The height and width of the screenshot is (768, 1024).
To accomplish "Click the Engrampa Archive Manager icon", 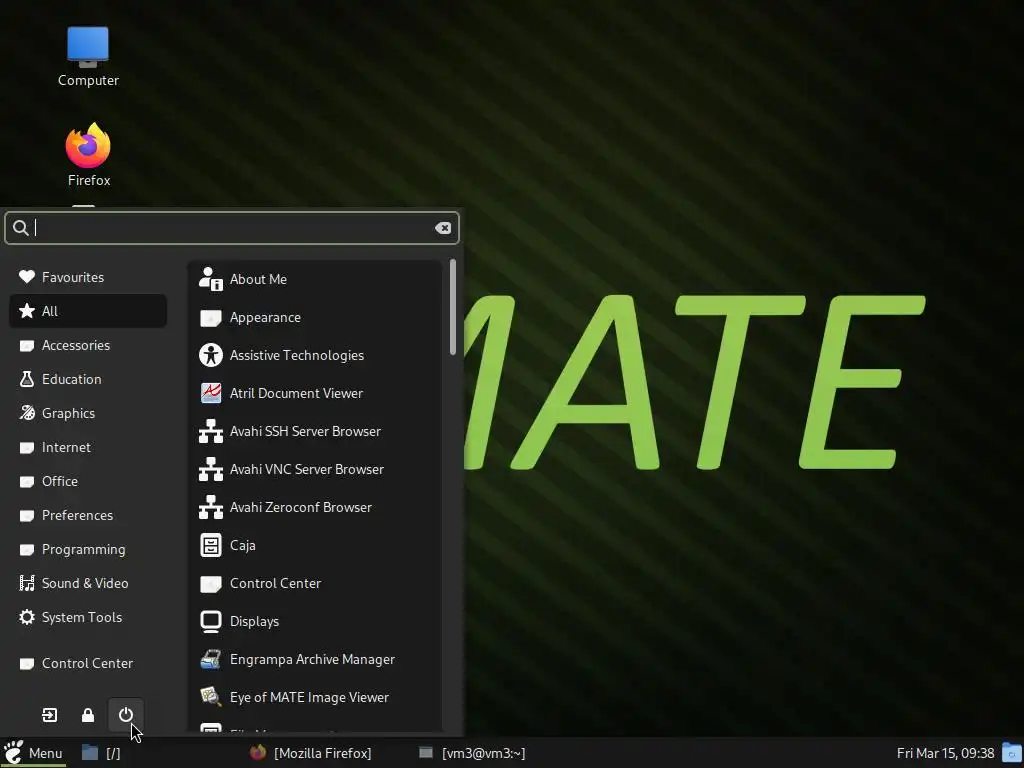I will pyautogui.click(x=210, y=659).
